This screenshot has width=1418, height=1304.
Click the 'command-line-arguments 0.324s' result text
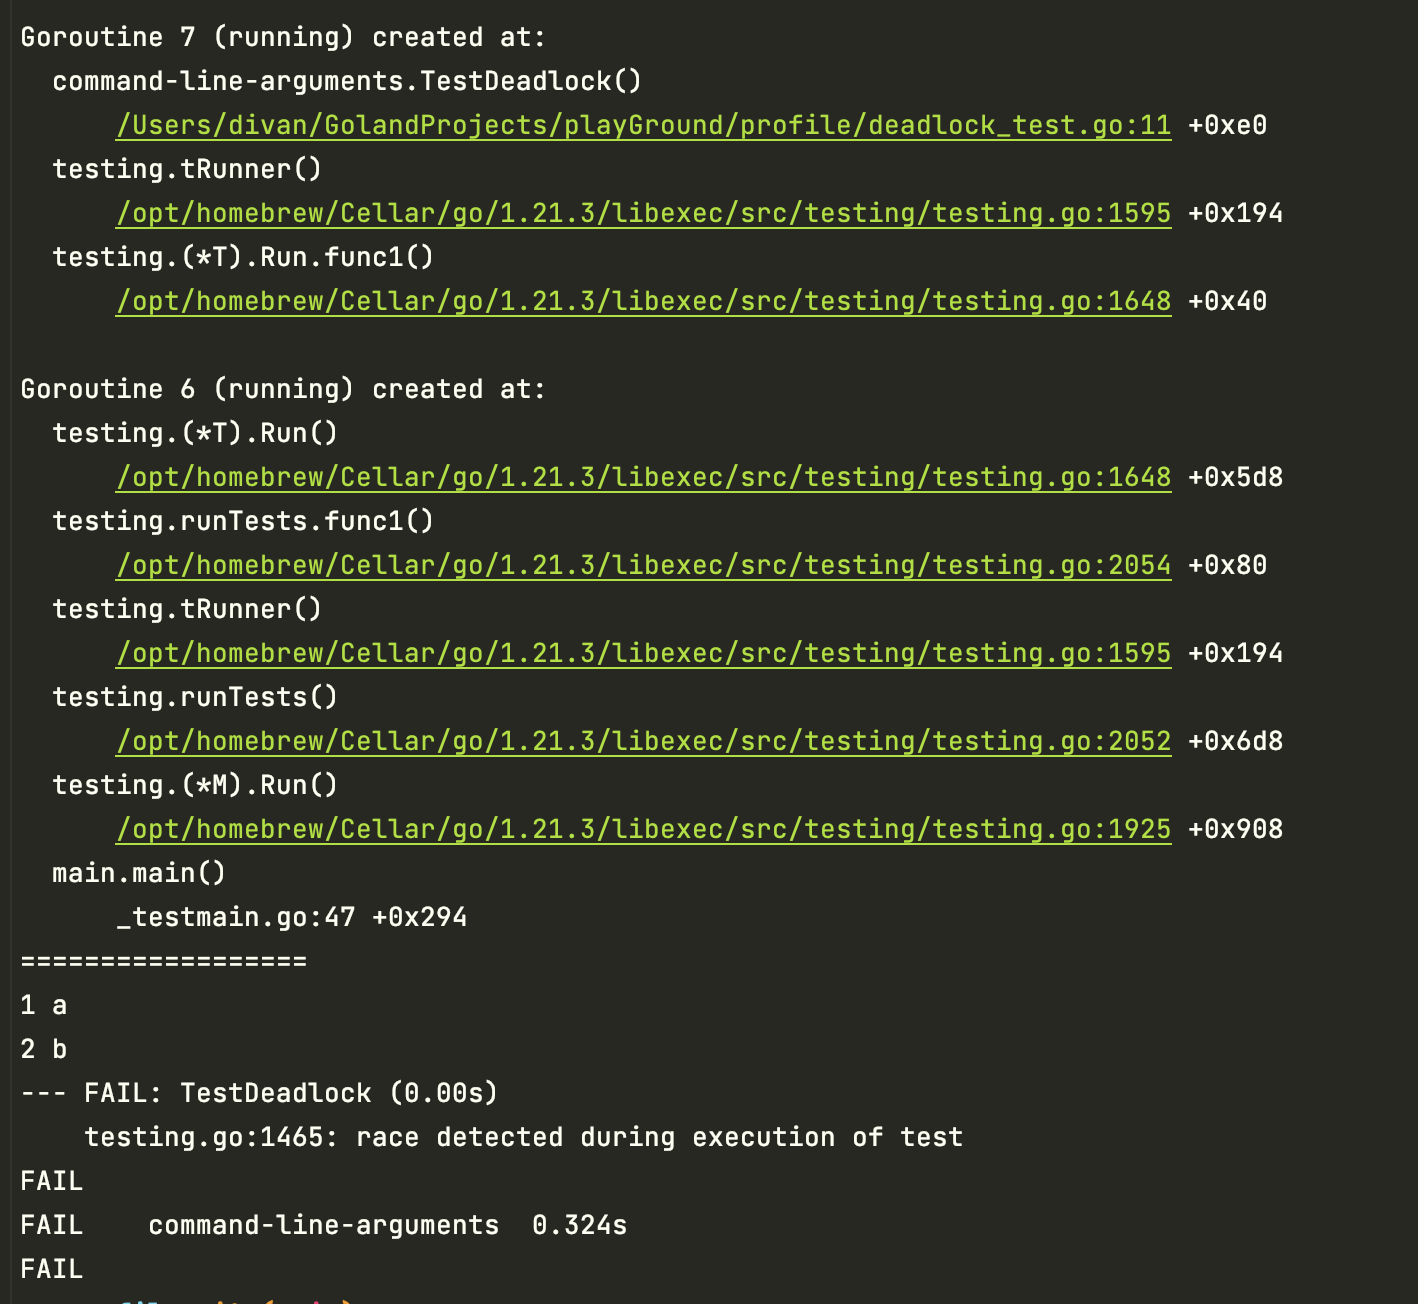click(387, 1225)
